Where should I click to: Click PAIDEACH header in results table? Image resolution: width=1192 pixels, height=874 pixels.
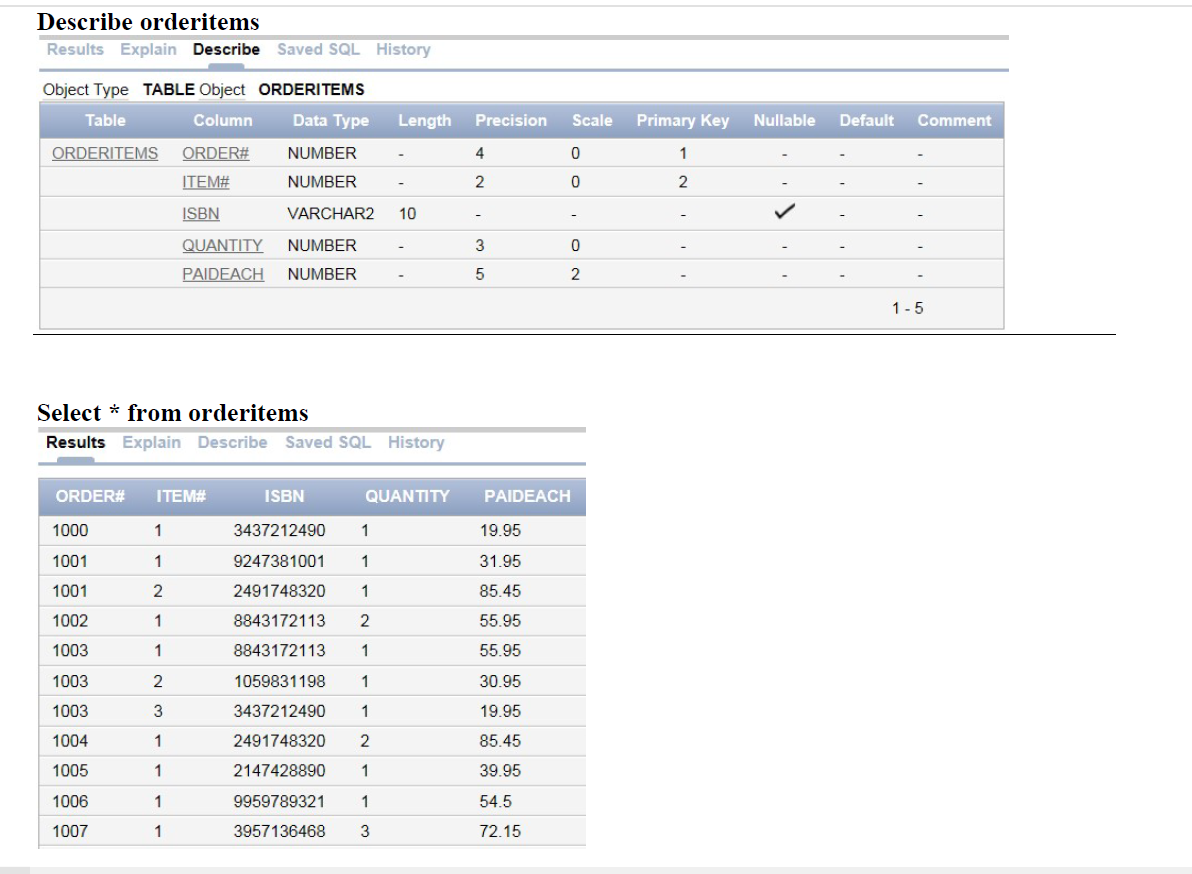pyautogui.click(x=528, y=496)
